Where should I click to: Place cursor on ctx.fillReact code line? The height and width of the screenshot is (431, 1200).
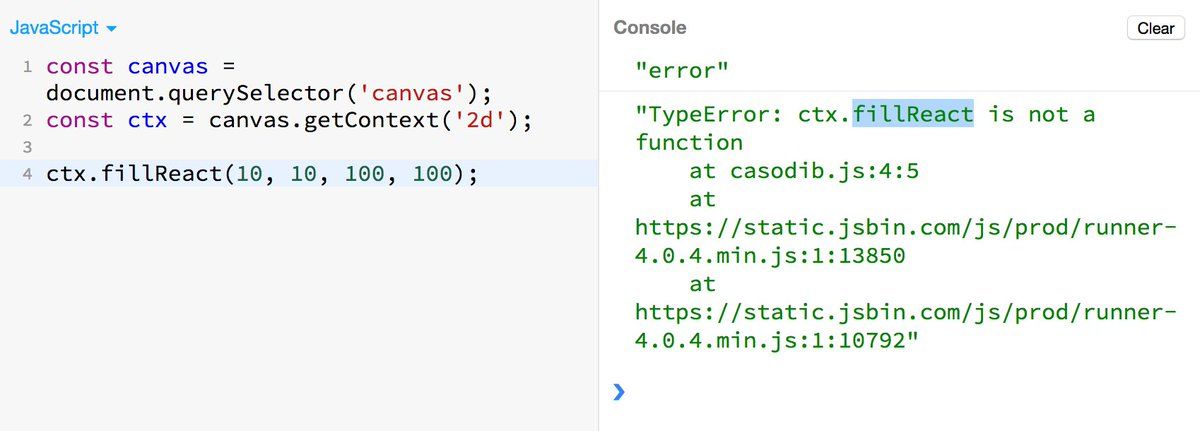coord(264,174)
